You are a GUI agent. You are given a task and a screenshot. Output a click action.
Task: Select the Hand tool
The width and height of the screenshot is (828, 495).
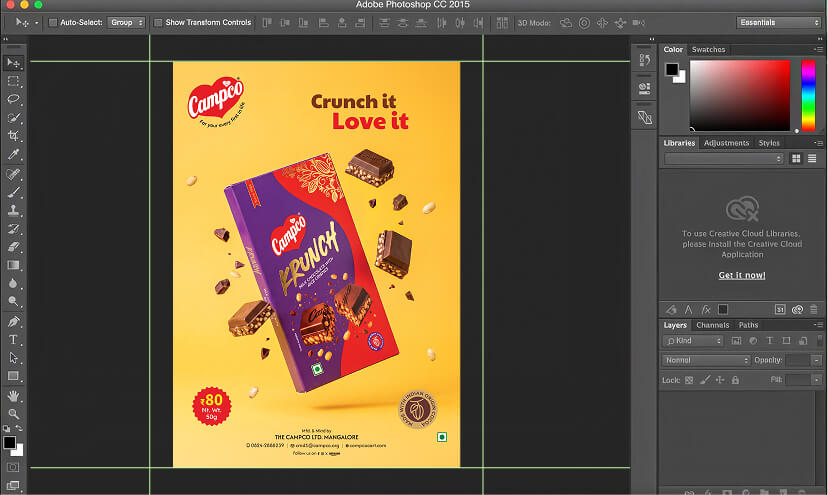(13, 396)
